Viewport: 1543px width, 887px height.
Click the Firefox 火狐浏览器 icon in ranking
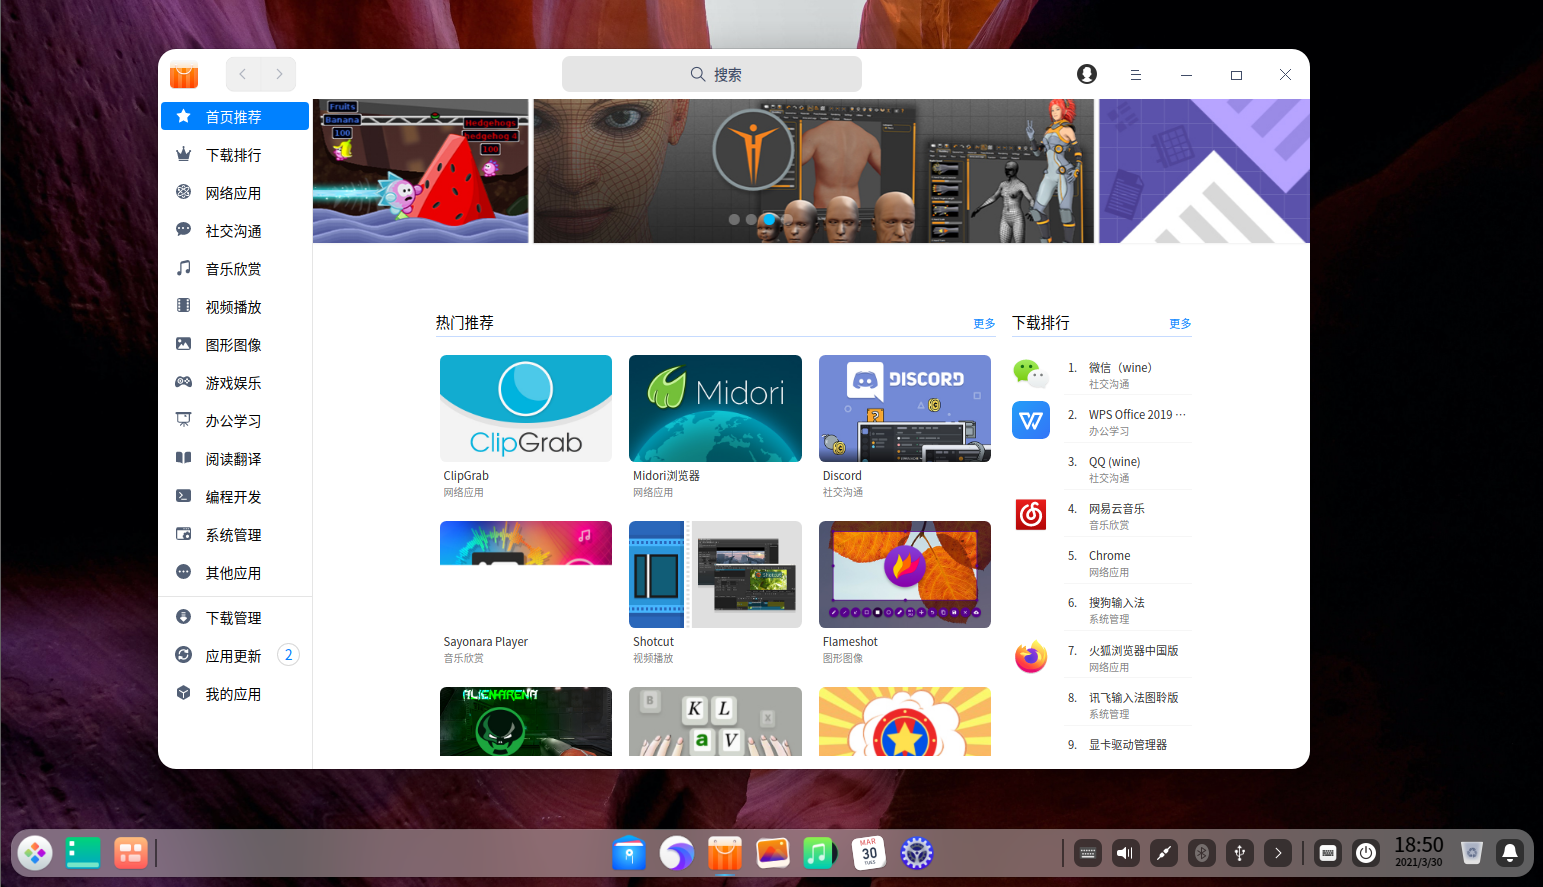(1031, 656)
